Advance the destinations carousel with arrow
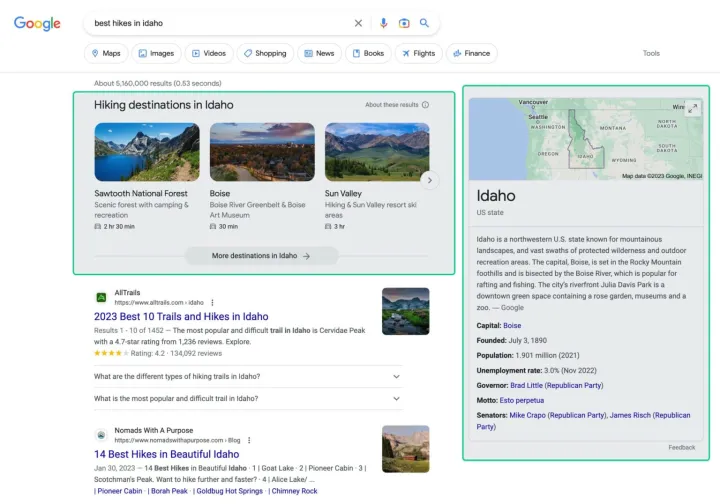The width and height of the screenshot is (720, 504). coord(430,180)
